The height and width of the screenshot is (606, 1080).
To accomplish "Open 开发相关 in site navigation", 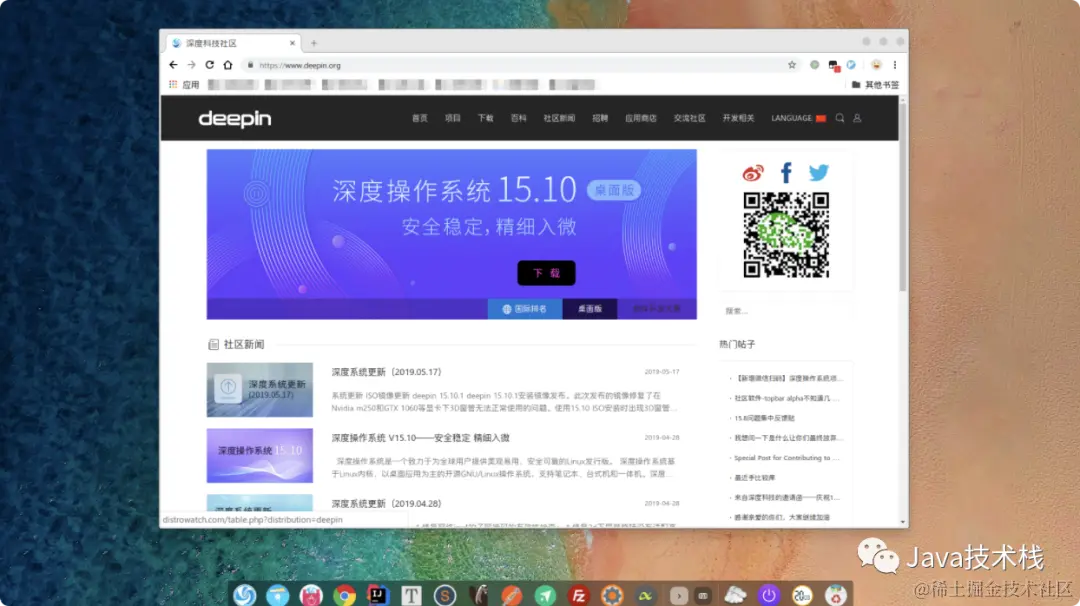I will pos(738,118).
